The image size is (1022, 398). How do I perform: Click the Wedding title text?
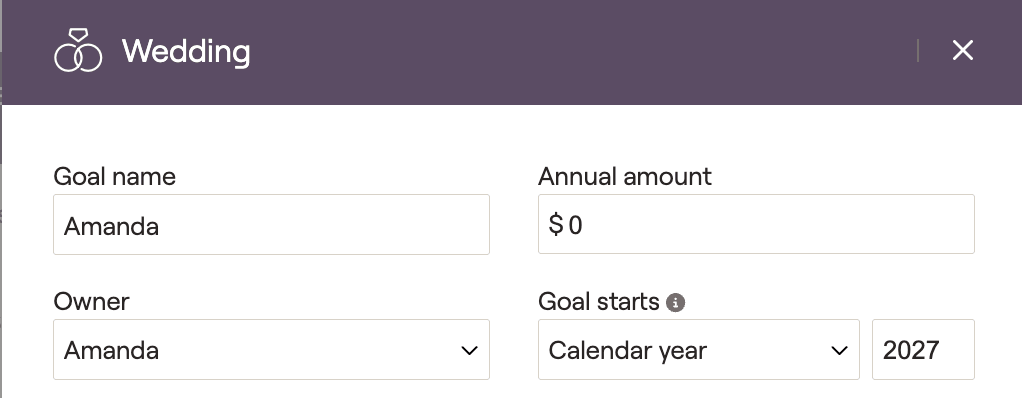[x=186, y=51]
